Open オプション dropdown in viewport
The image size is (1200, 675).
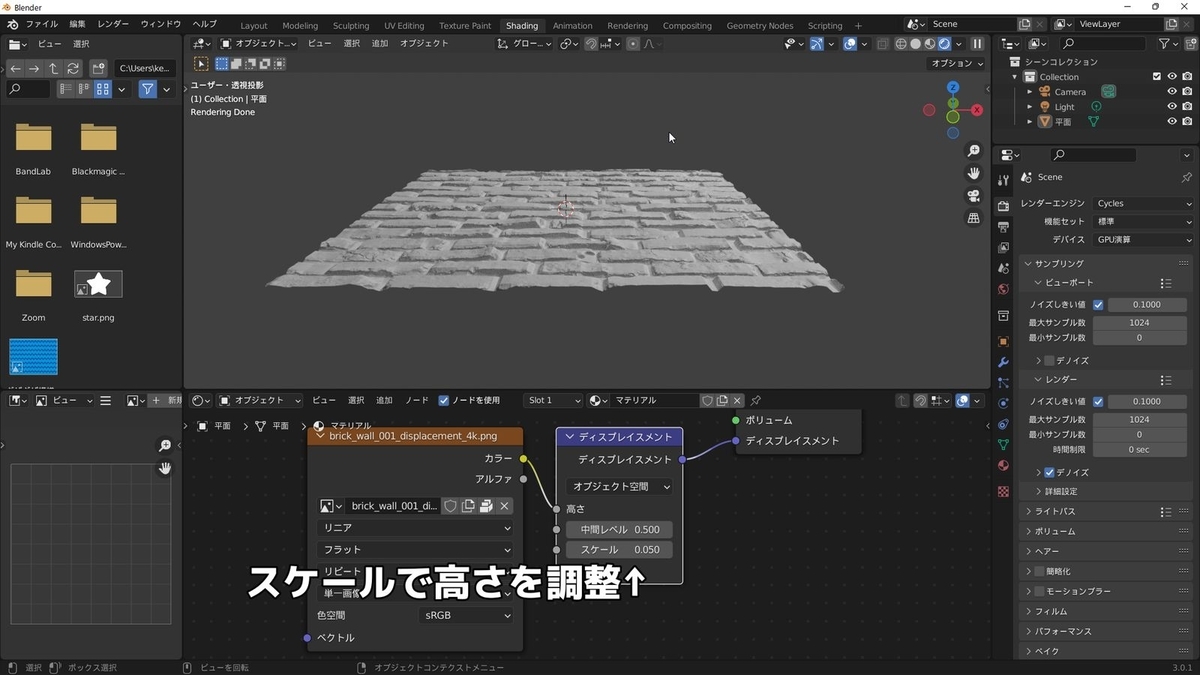[x=956, y=63]
